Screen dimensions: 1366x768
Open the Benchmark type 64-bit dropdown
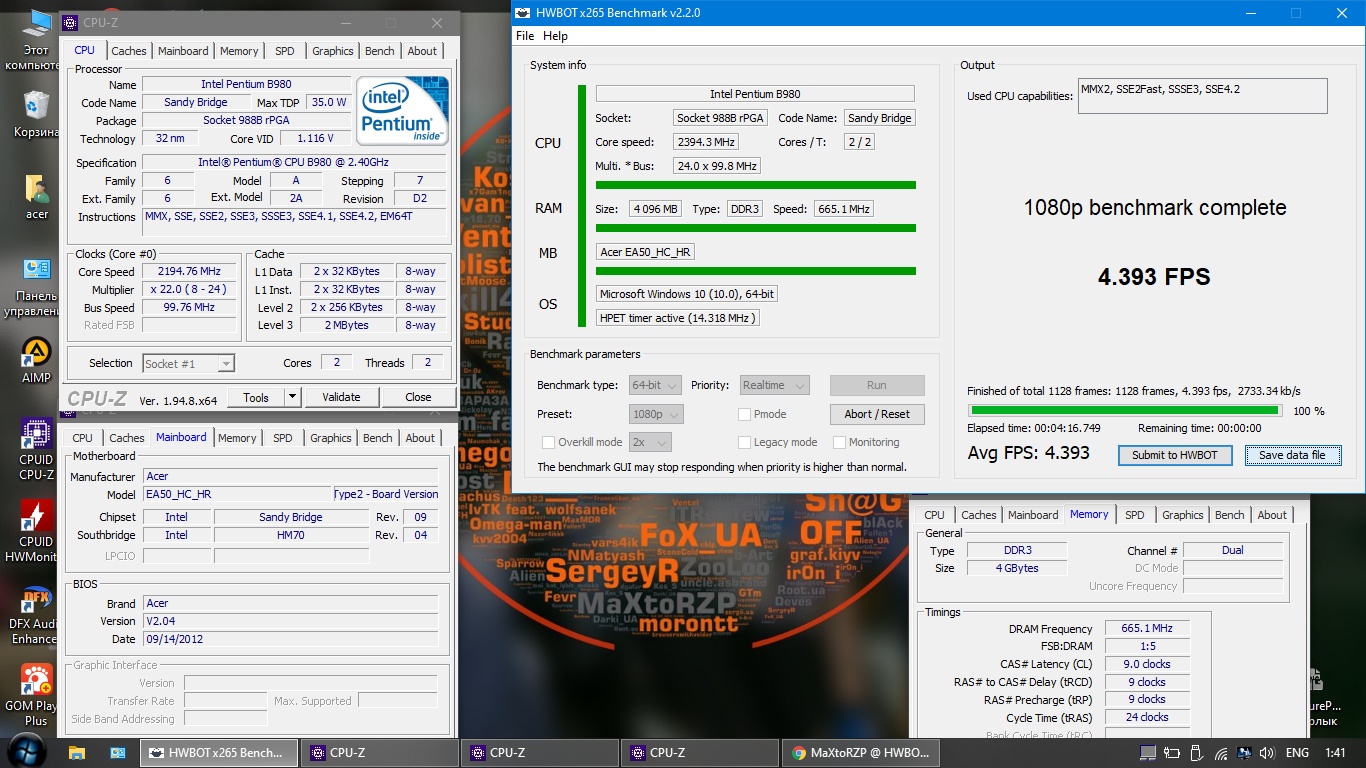(655, 385)
